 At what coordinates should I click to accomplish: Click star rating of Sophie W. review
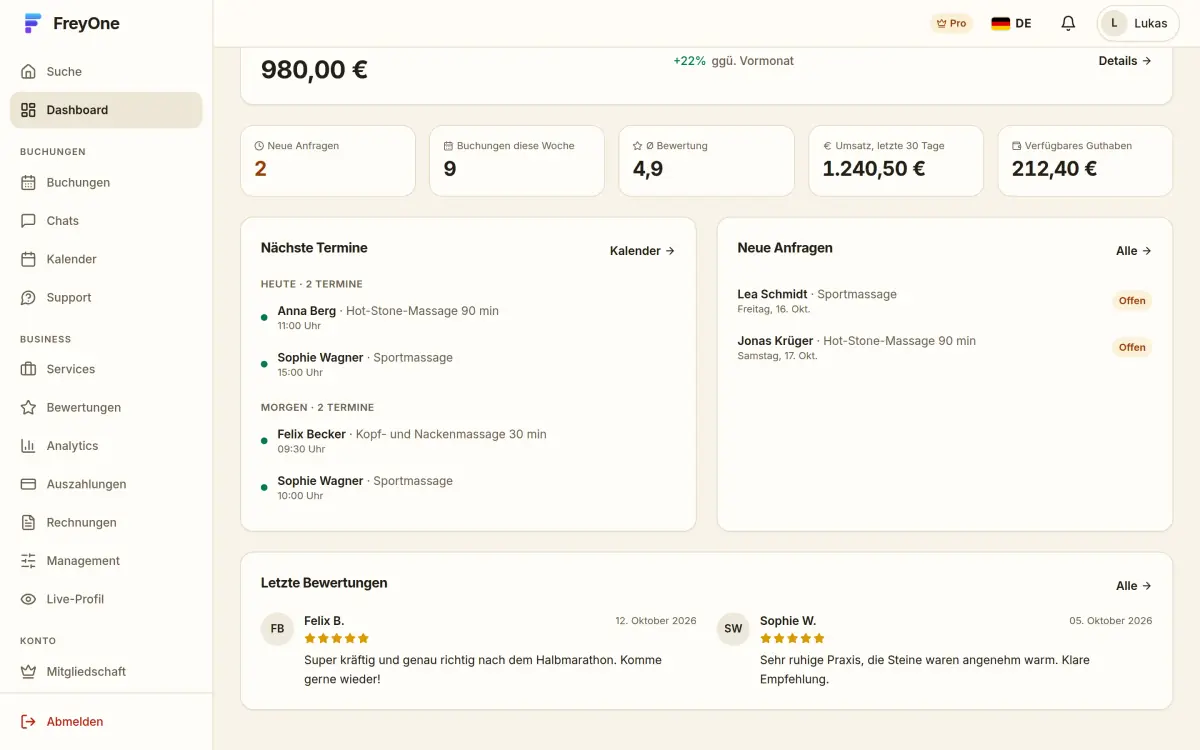pyautogui.click(x=792, y=639)
